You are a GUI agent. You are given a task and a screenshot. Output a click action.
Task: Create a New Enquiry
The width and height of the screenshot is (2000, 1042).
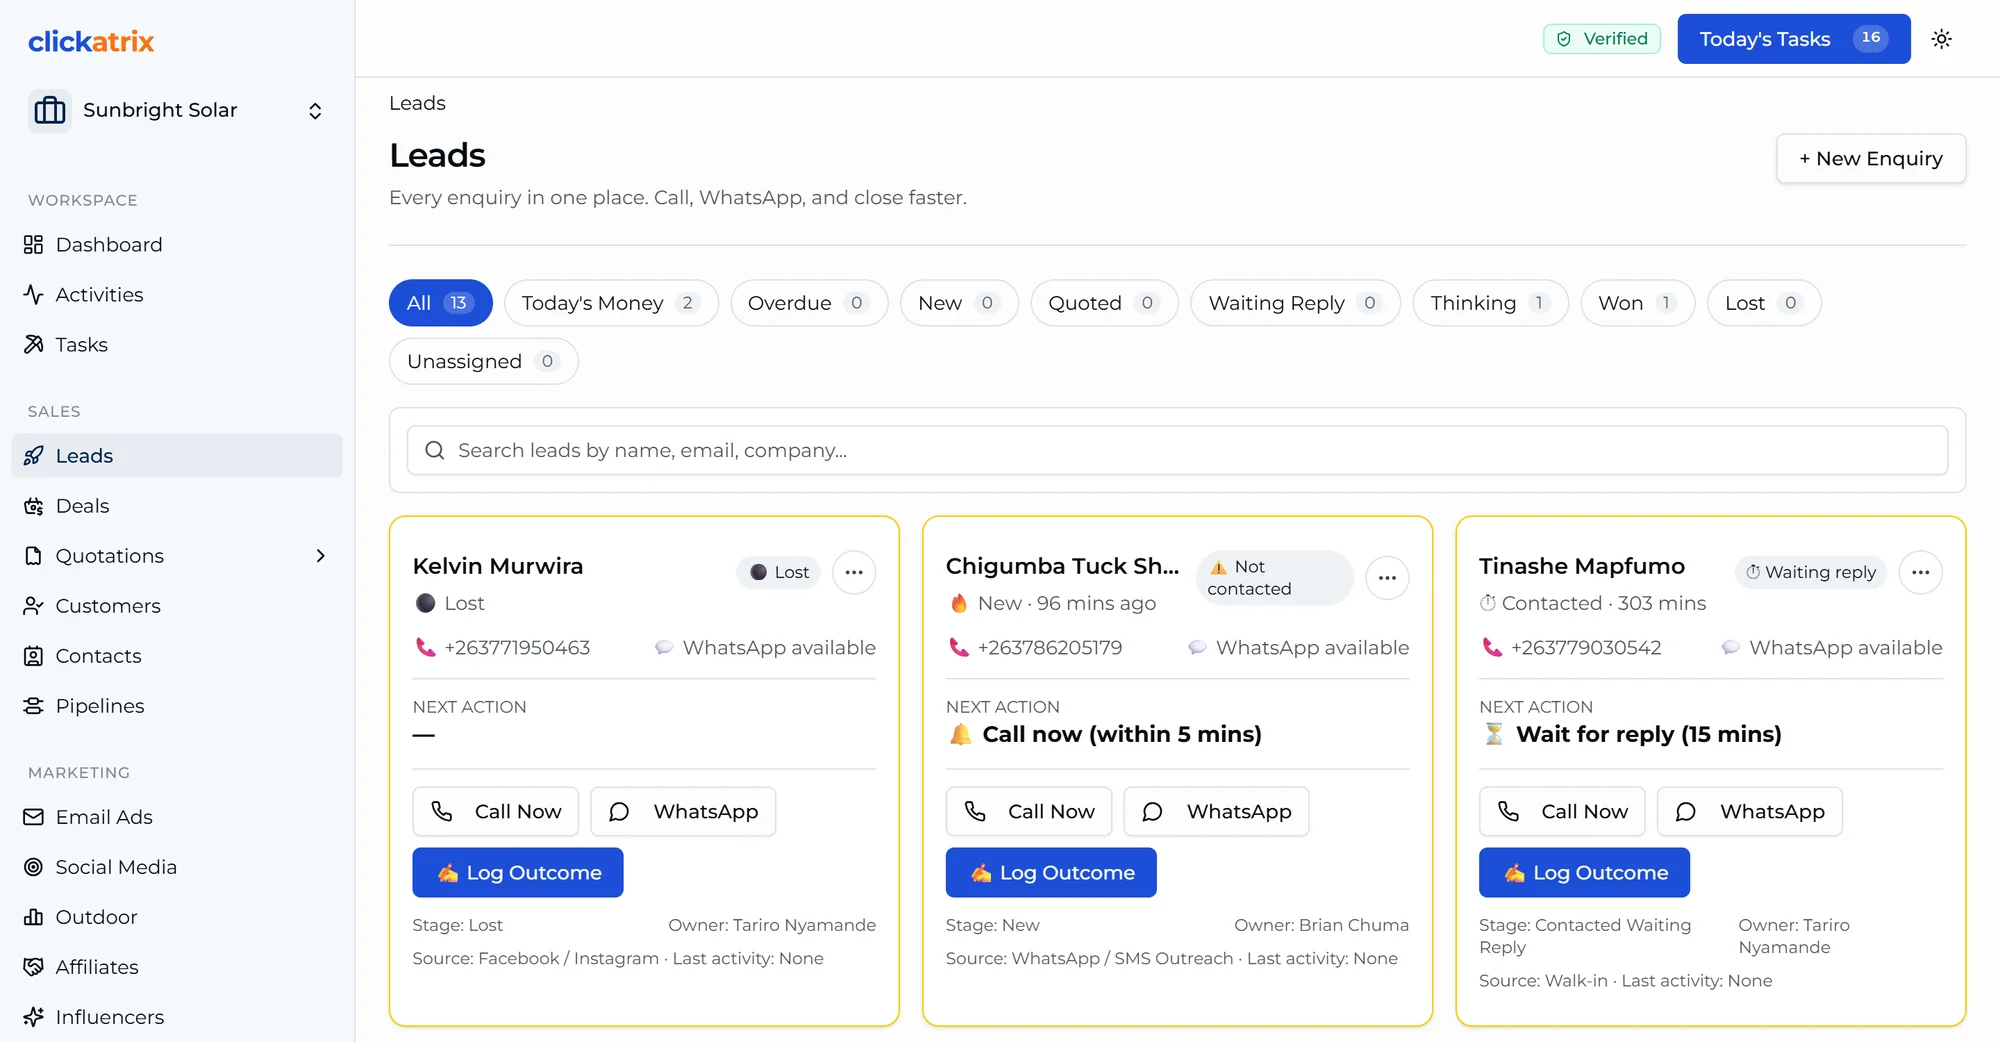click(x=1871, y=159)
